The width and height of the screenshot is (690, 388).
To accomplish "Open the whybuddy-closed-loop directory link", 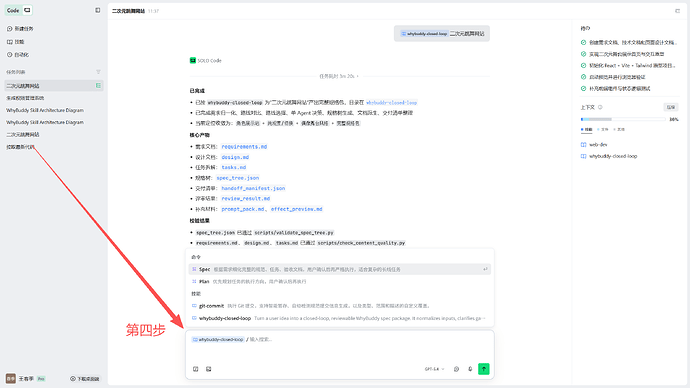I will pyautogui.click(x=391, y=102).
